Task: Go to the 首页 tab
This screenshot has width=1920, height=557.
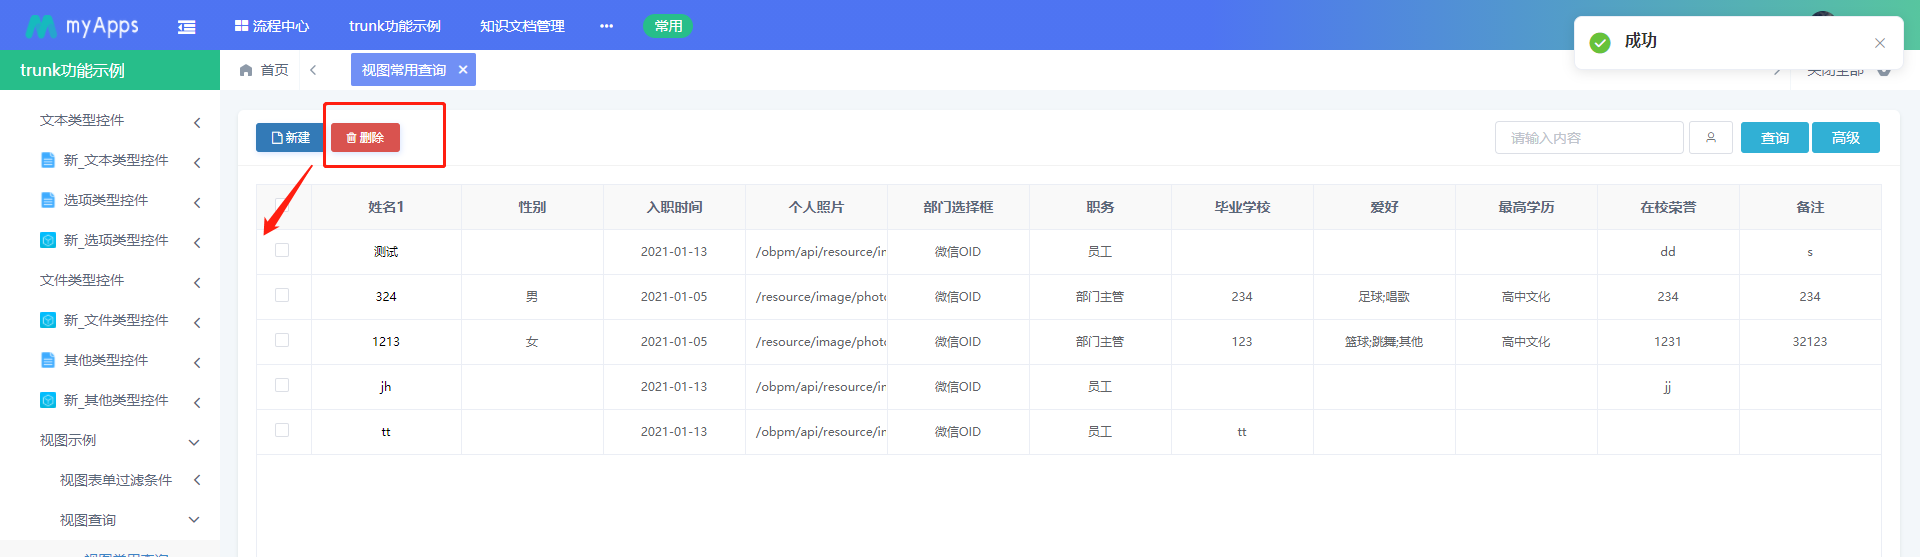Action: click(274, 70)
